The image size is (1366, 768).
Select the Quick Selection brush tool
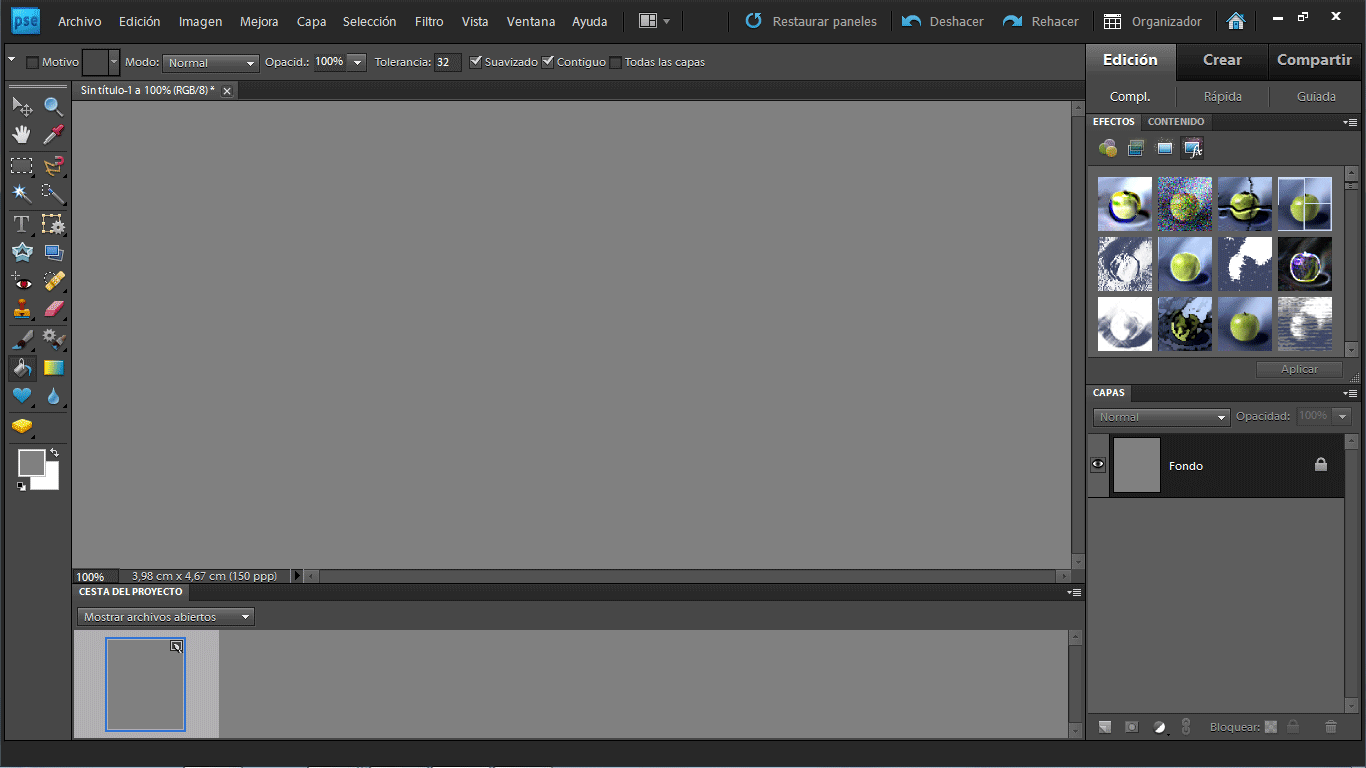coord(54,193)
